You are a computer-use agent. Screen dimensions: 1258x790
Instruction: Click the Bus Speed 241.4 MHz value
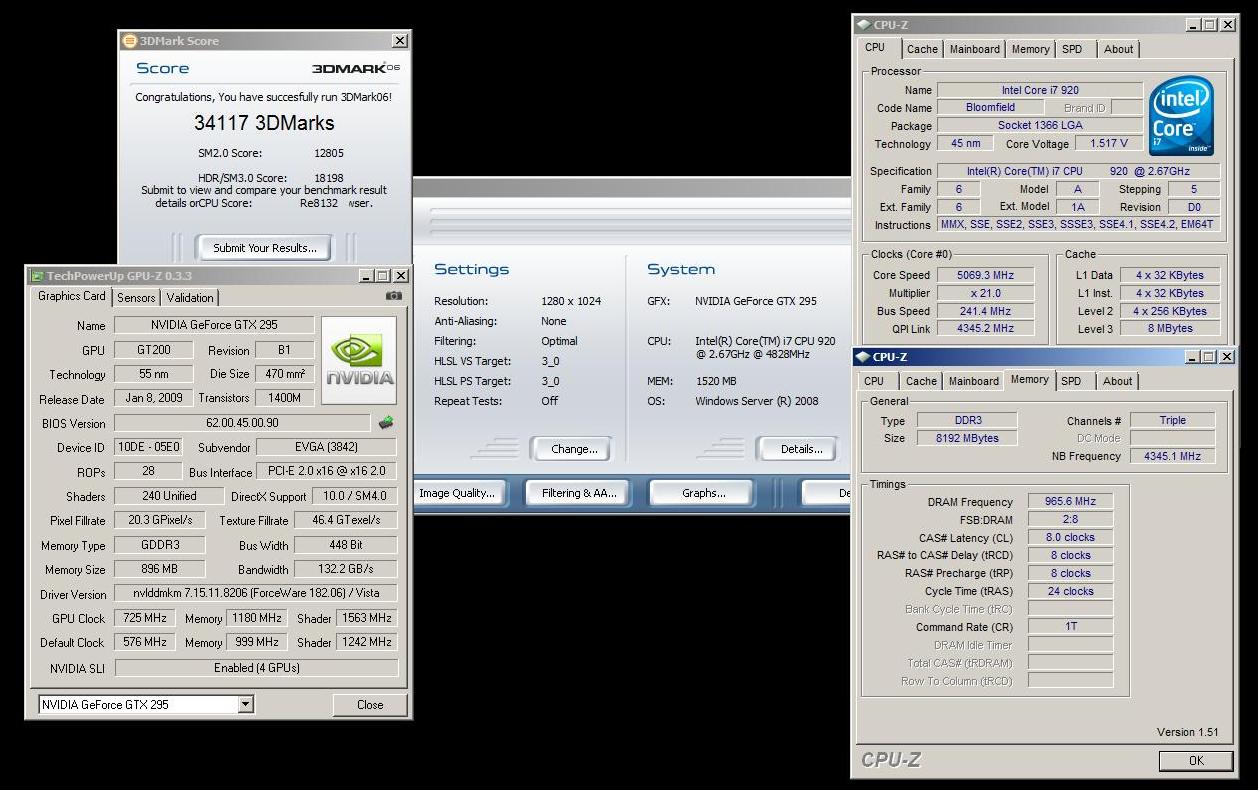click(985, 311)
